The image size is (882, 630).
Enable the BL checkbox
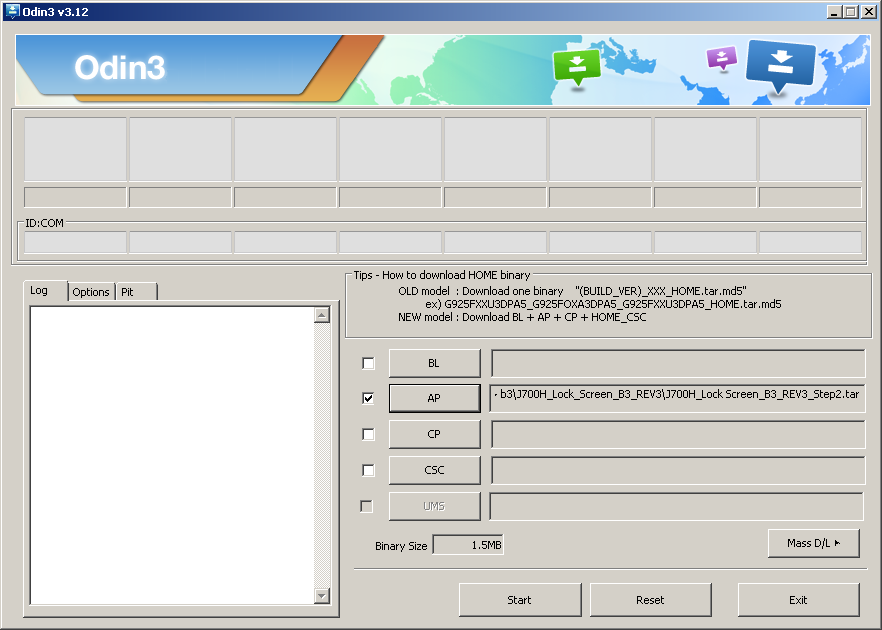pyautogui.click(x=368, y=363)
